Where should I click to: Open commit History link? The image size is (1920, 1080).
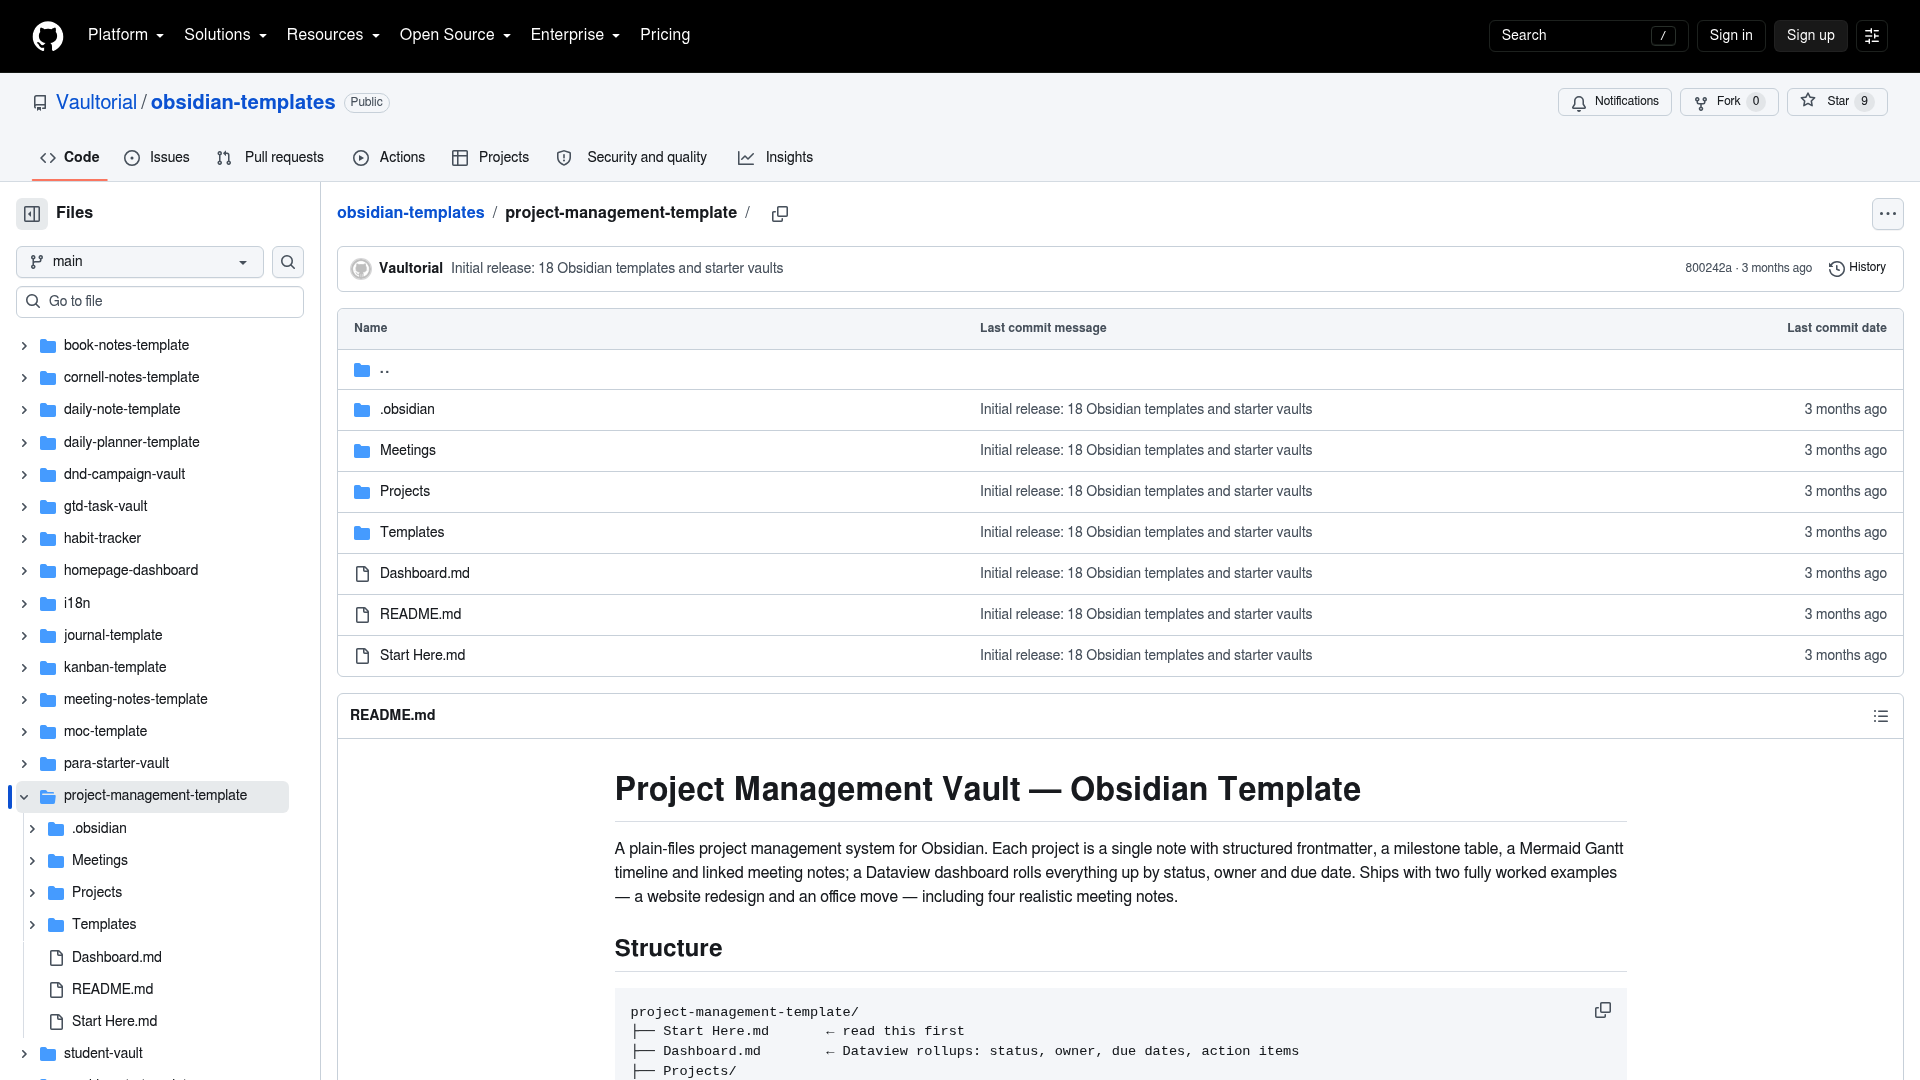pos(1857,268)
